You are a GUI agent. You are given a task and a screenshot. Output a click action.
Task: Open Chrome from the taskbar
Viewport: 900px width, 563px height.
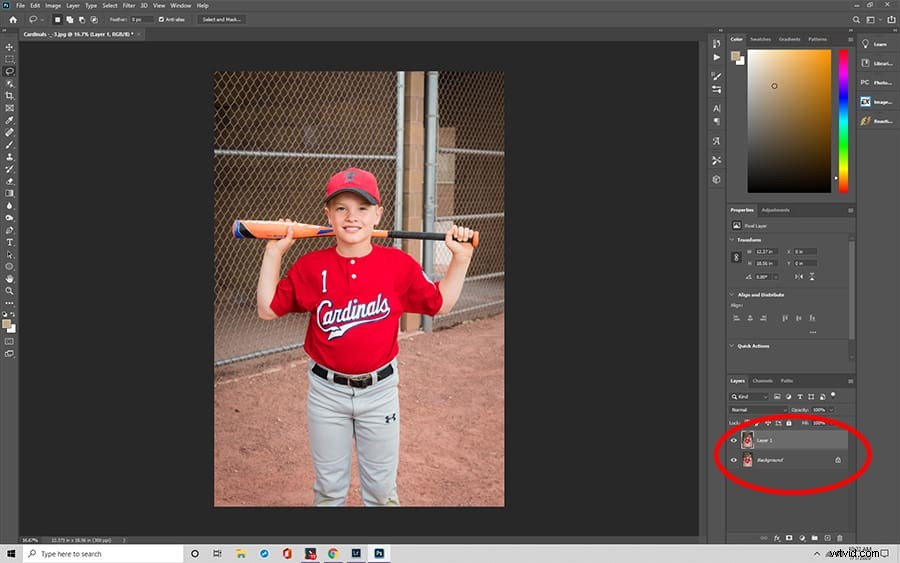pyautogui.click(x=332, y=554)
